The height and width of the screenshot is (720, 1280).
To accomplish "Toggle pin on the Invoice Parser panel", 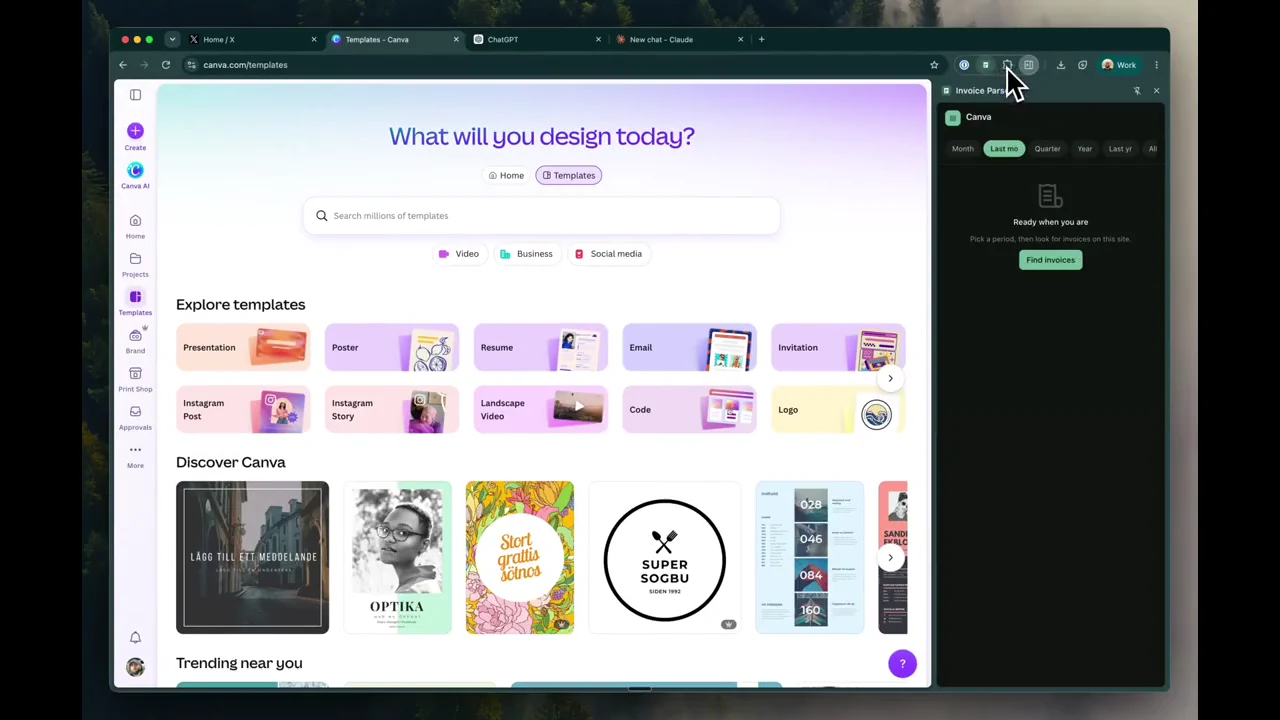I will [1137, 91].
